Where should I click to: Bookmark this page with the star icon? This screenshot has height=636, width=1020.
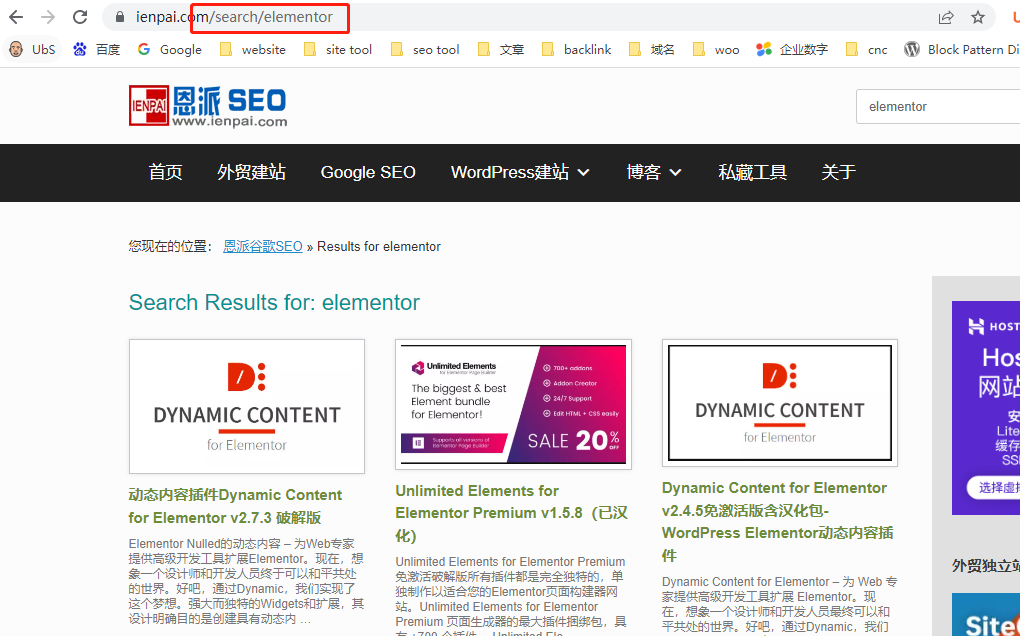[978, 18]
